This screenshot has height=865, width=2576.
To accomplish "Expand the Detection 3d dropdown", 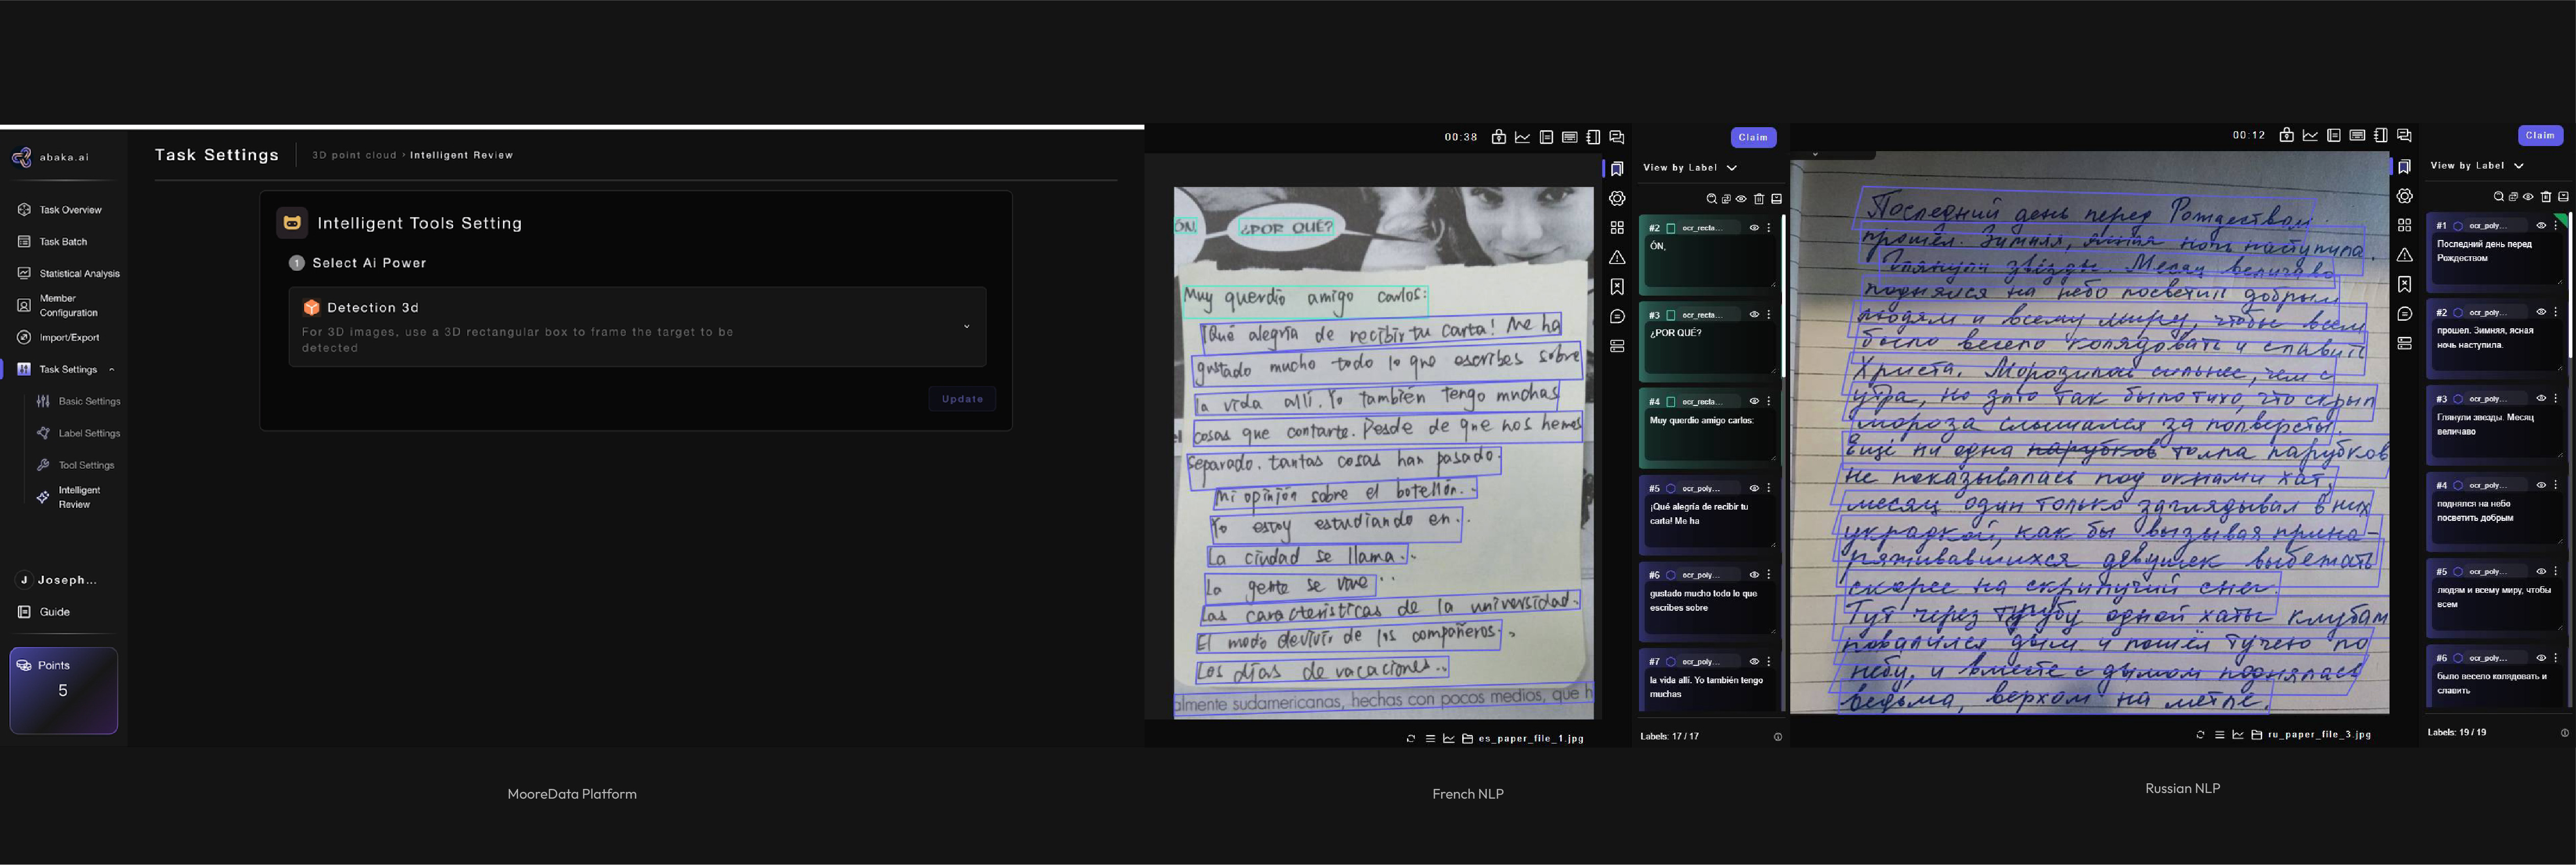I will (x=966, y=327).
